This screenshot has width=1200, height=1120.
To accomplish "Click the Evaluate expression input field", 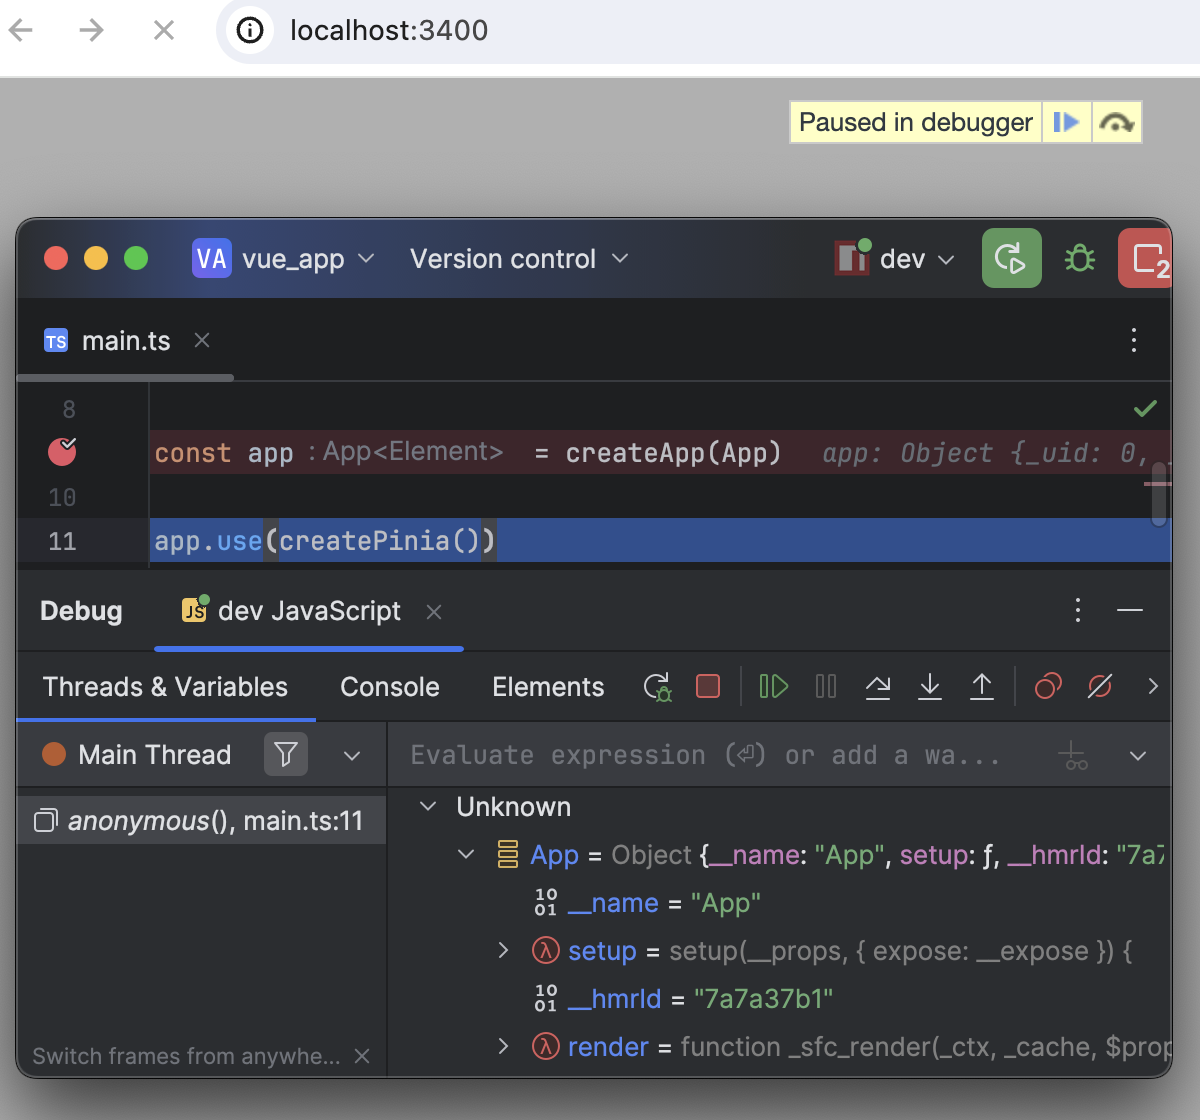I will 700,755.
